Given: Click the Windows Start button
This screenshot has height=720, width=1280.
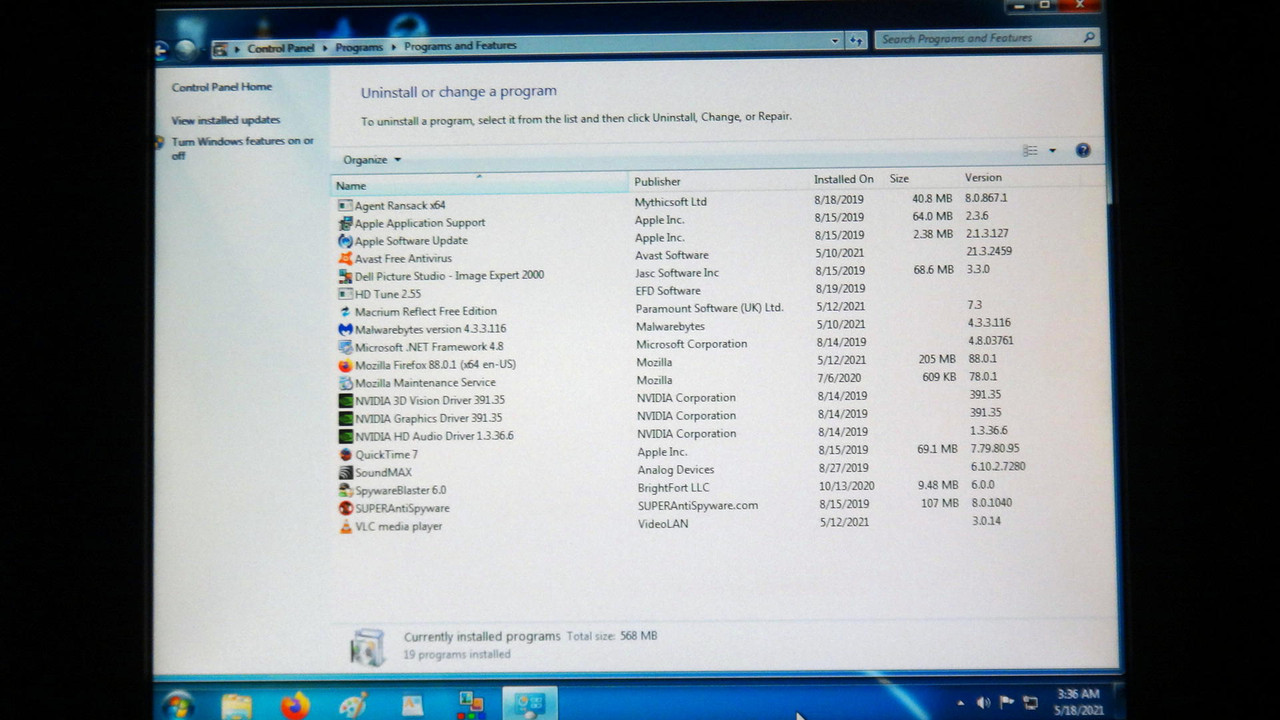Looking at the screenshot, I should point(178,706).
